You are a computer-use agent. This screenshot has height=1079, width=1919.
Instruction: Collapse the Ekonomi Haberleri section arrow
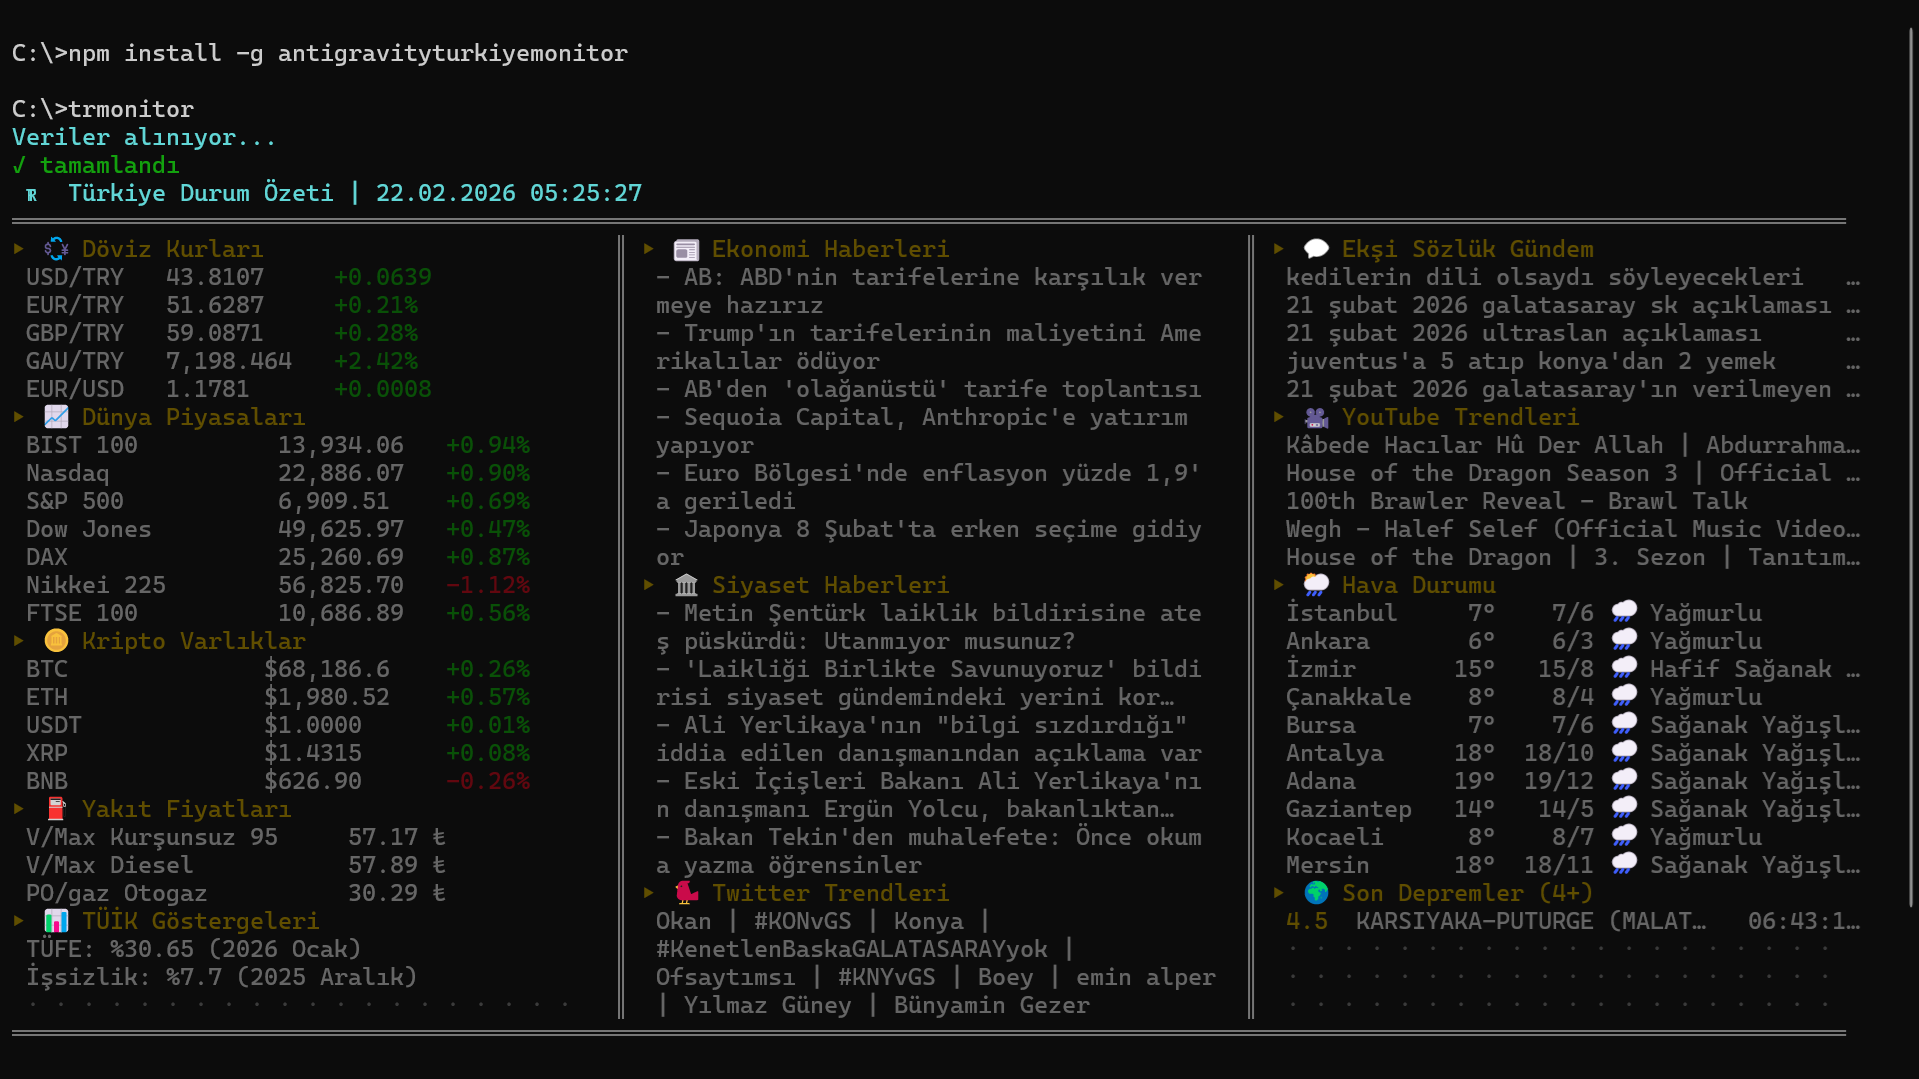(x=649, y=248)
